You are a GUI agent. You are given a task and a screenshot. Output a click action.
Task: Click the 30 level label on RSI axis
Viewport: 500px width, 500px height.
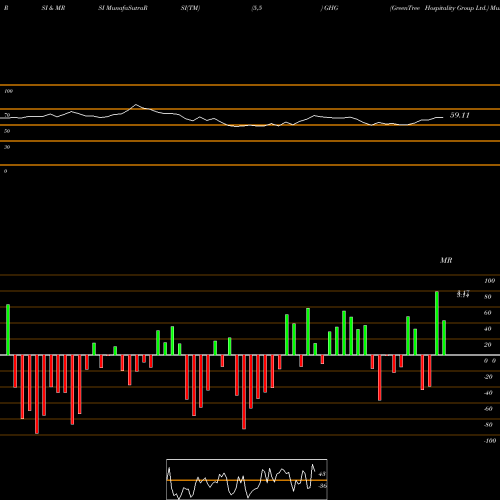7,147
